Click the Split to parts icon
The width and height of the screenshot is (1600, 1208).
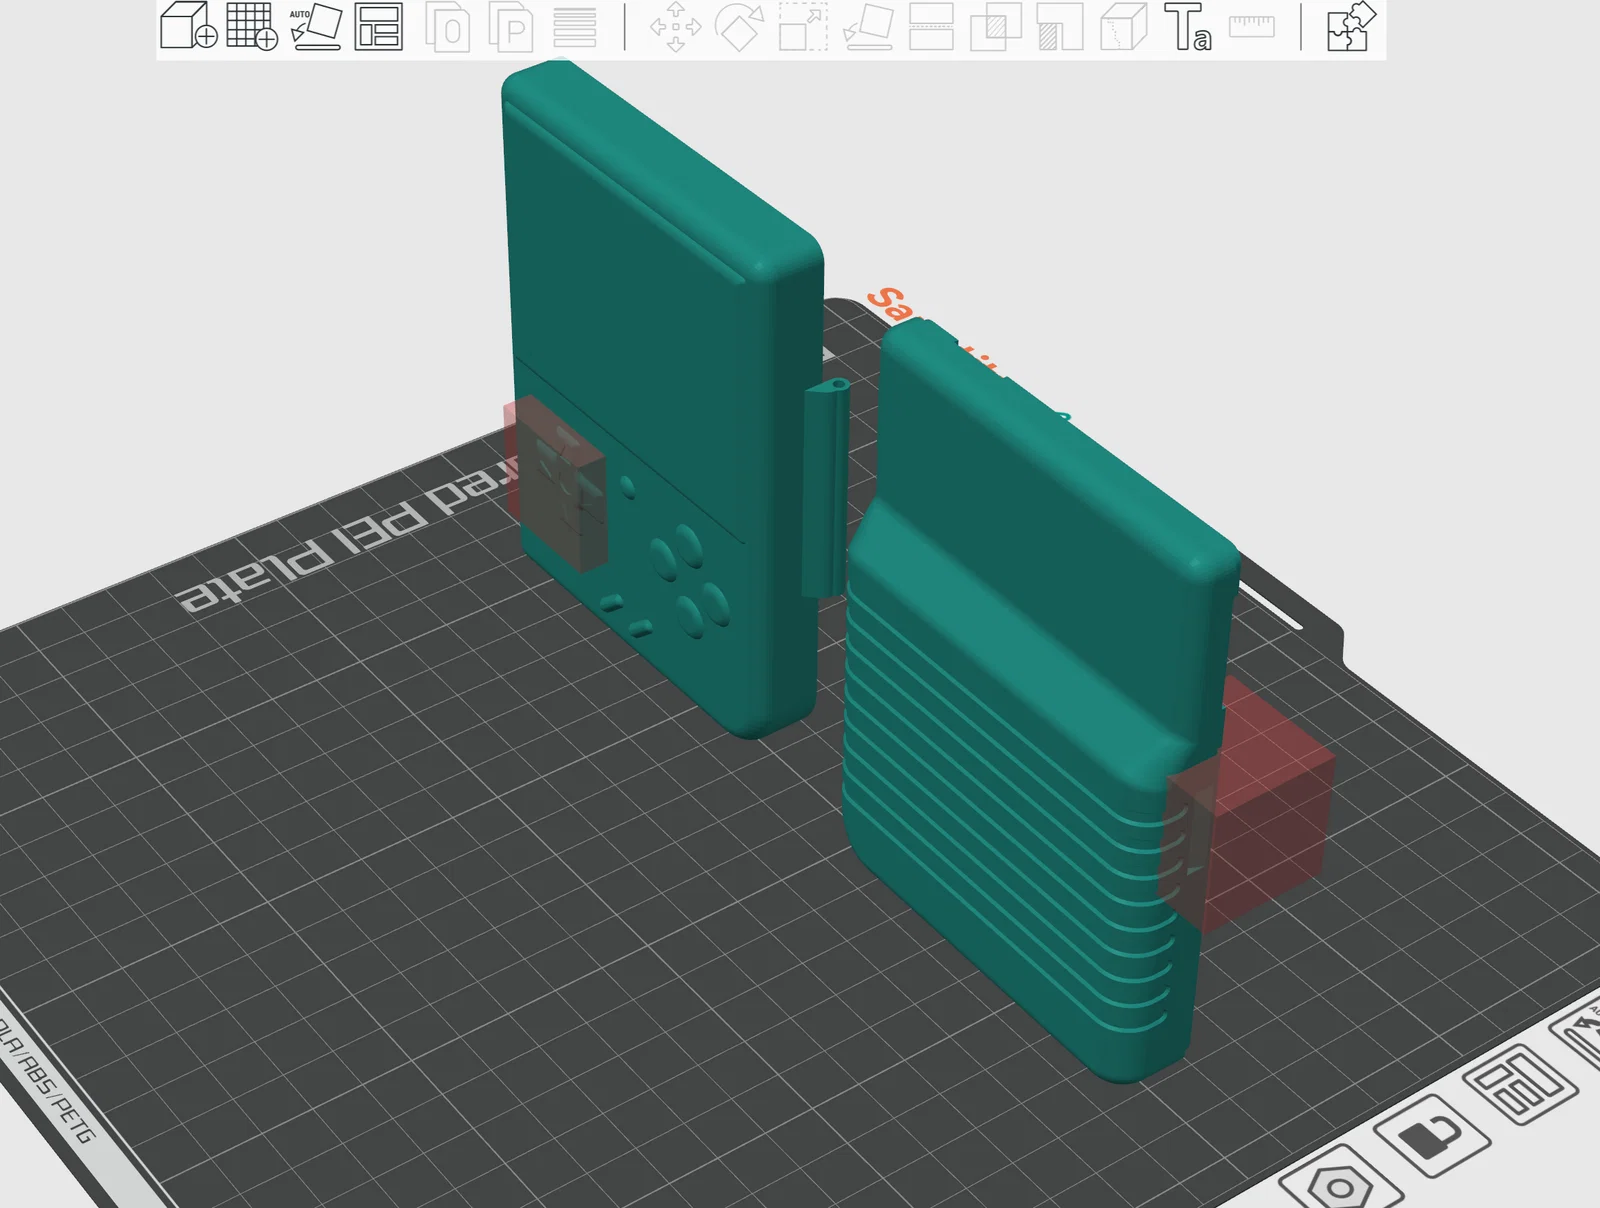511,26
